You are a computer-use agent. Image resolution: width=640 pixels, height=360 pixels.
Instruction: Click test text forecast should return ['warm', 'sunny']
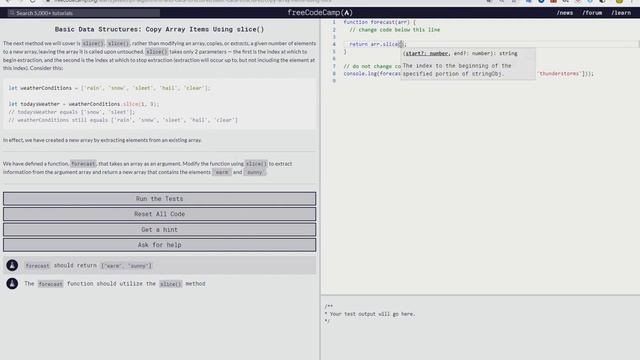coord(88,266)
